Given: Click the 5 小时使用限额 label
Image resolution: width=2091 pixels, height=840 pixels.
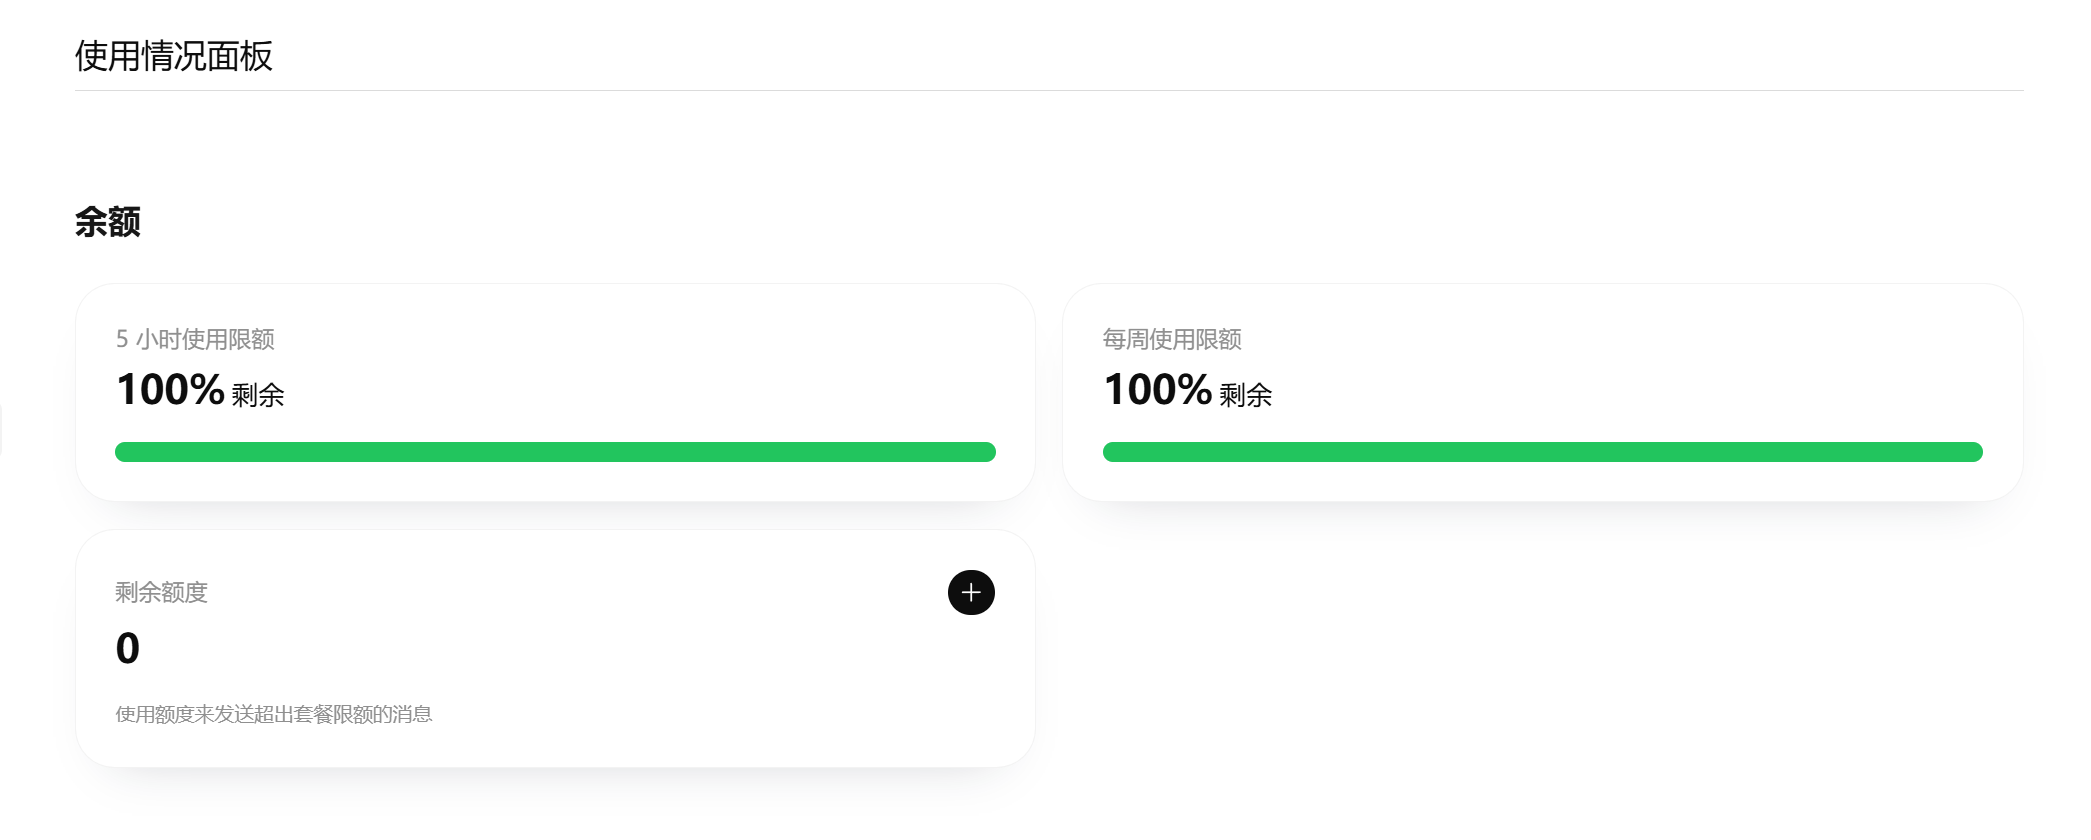Looking at the screenshot, I should click(195, 339).
